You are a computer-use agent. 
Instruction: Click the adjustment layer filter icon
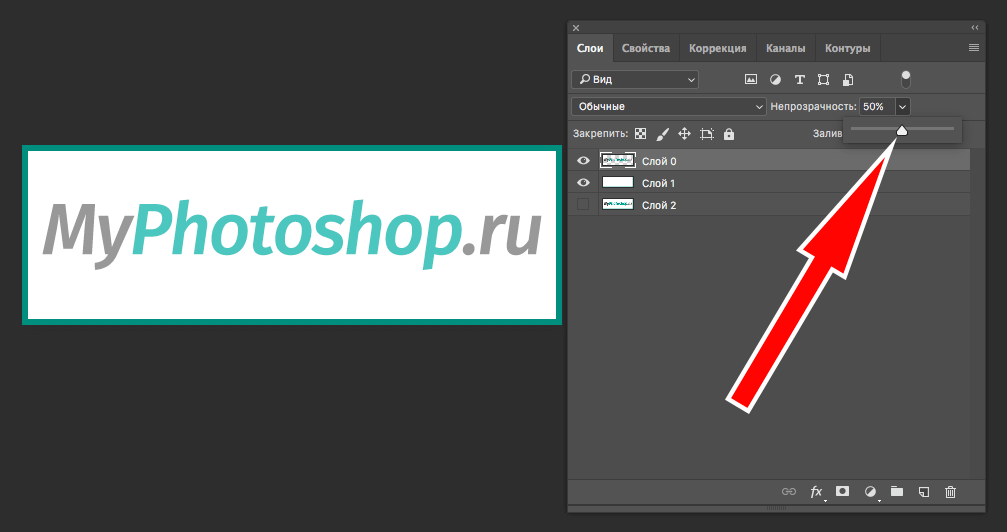[x=775, y=79]
